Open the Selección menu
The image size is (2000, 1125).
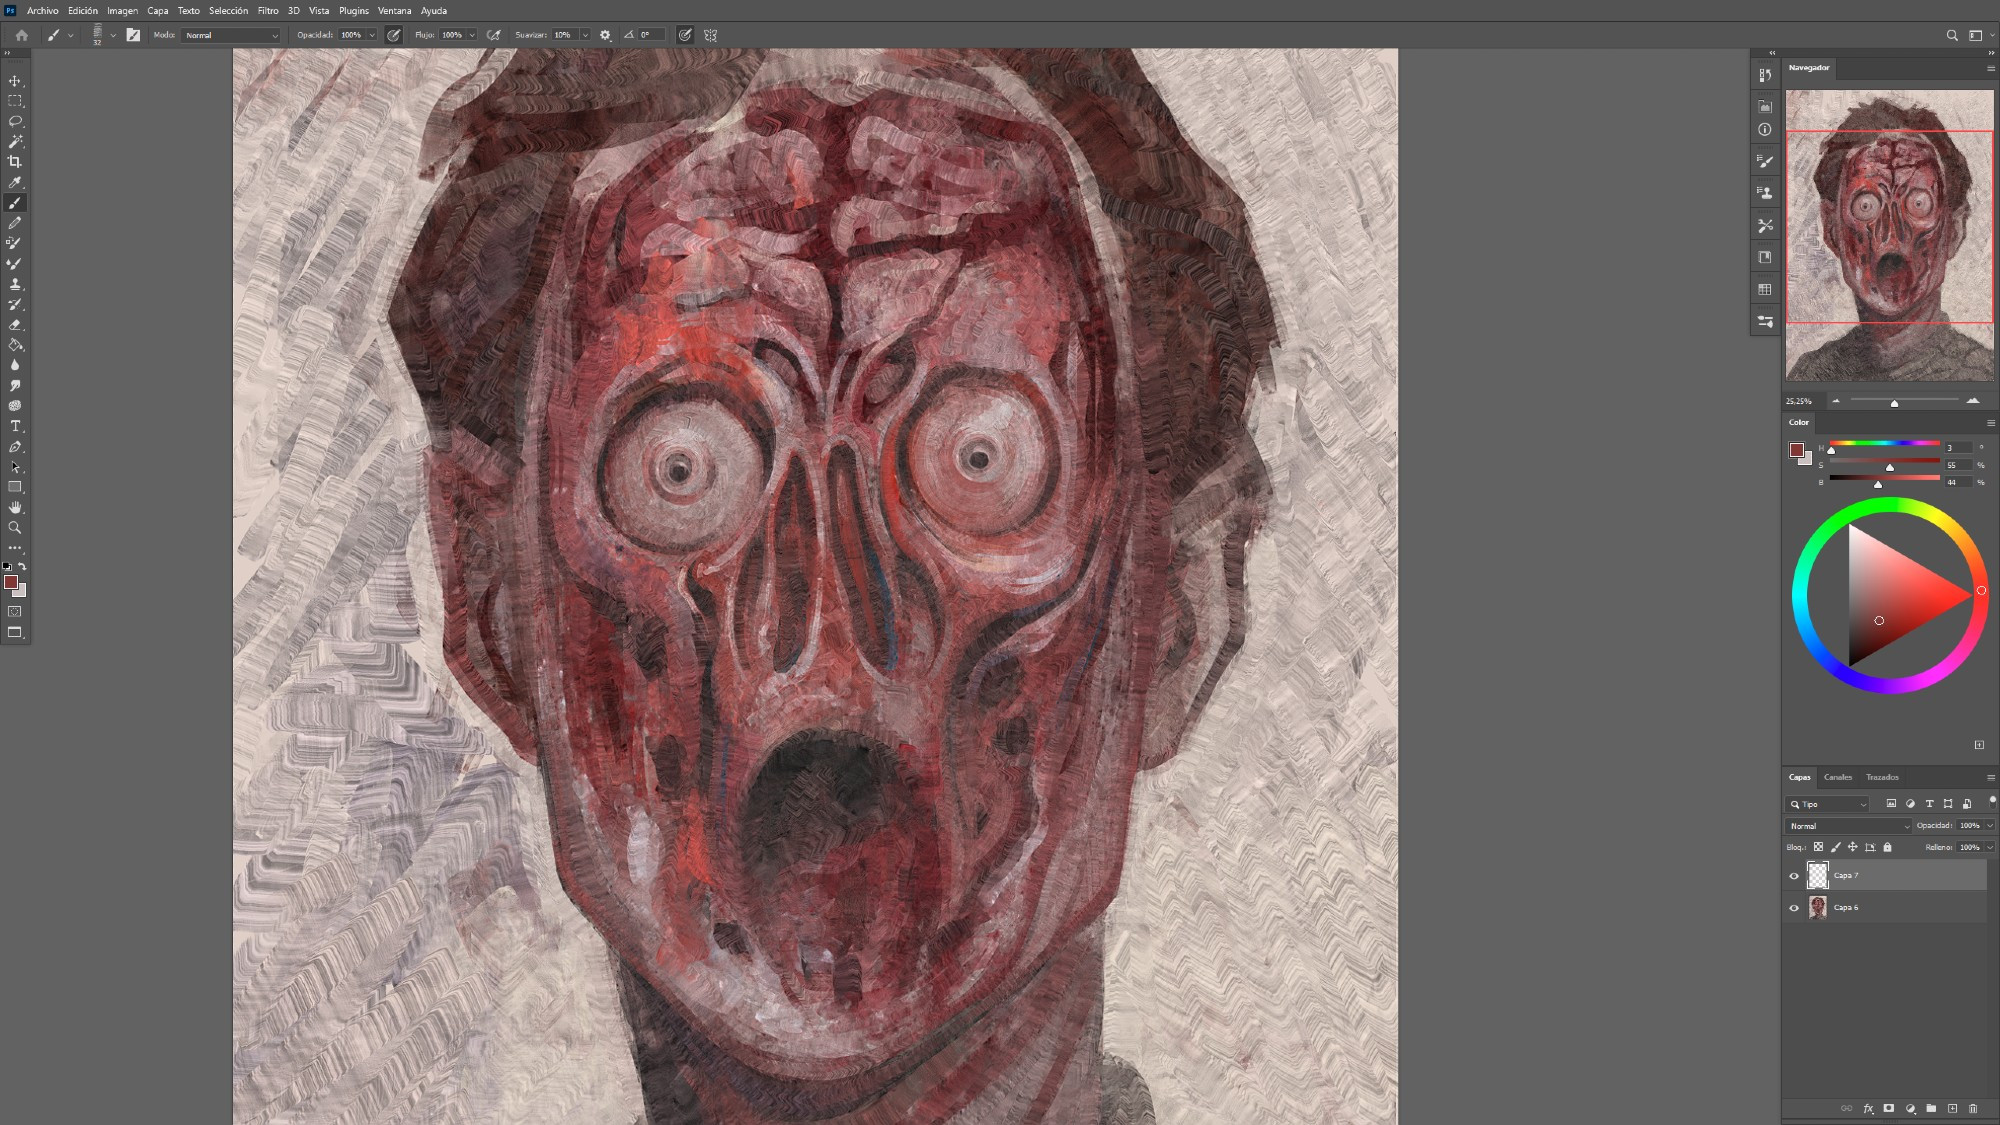[228, 11]
